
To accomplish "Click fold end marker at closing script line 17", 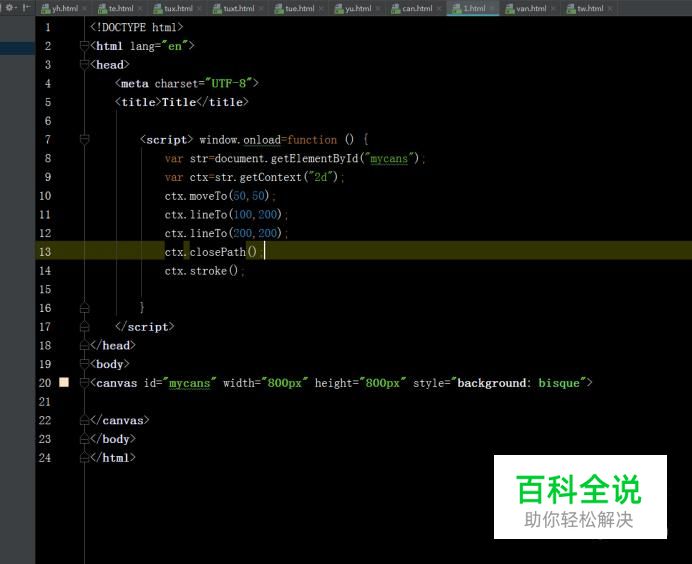I will coord(84,327).
